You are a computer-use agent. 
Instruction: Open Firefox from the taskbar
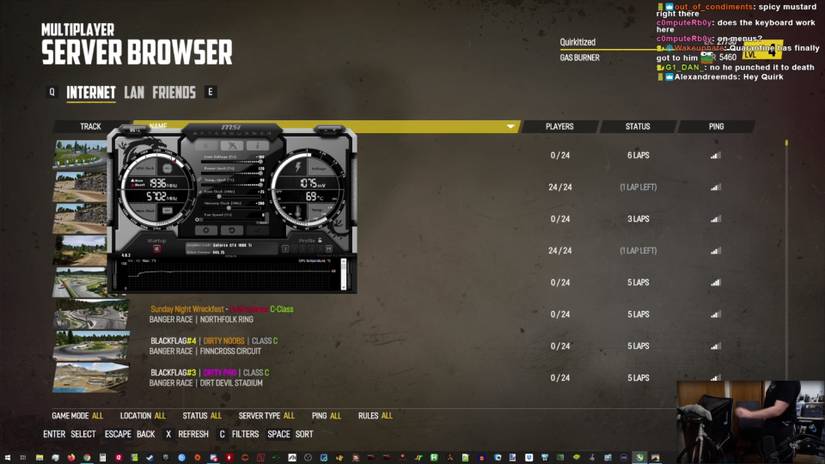click(x=71, y=458)
